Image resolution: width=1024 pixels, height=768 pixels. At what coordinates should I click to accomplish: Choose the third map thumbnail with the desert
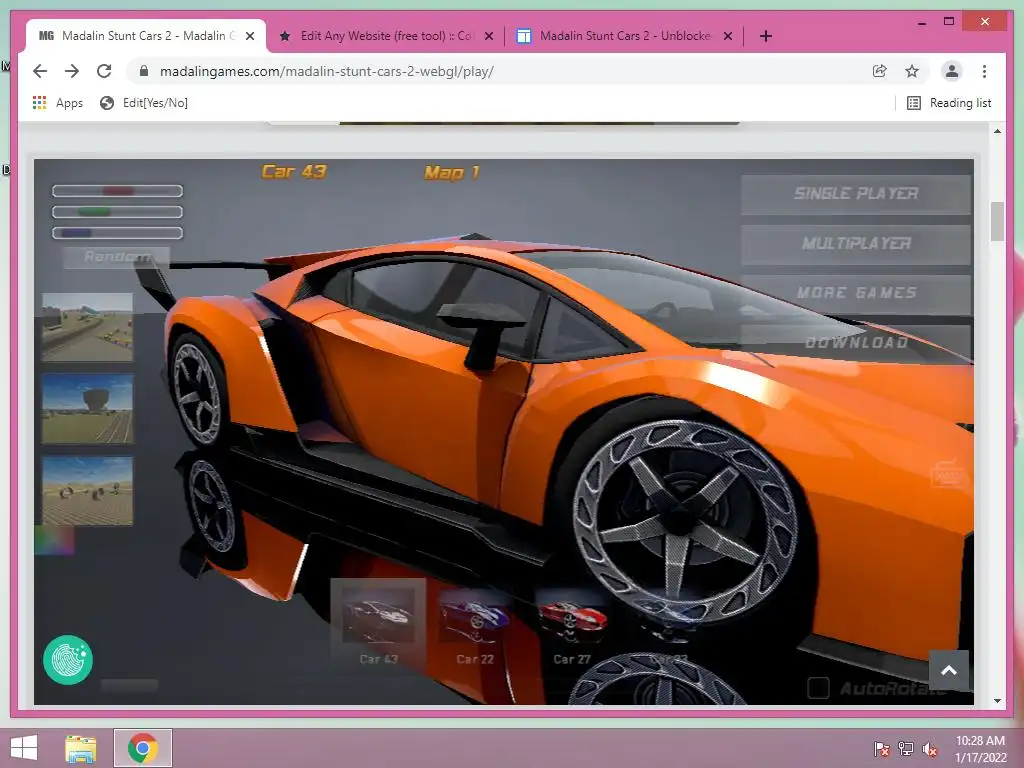pos(88,490)
